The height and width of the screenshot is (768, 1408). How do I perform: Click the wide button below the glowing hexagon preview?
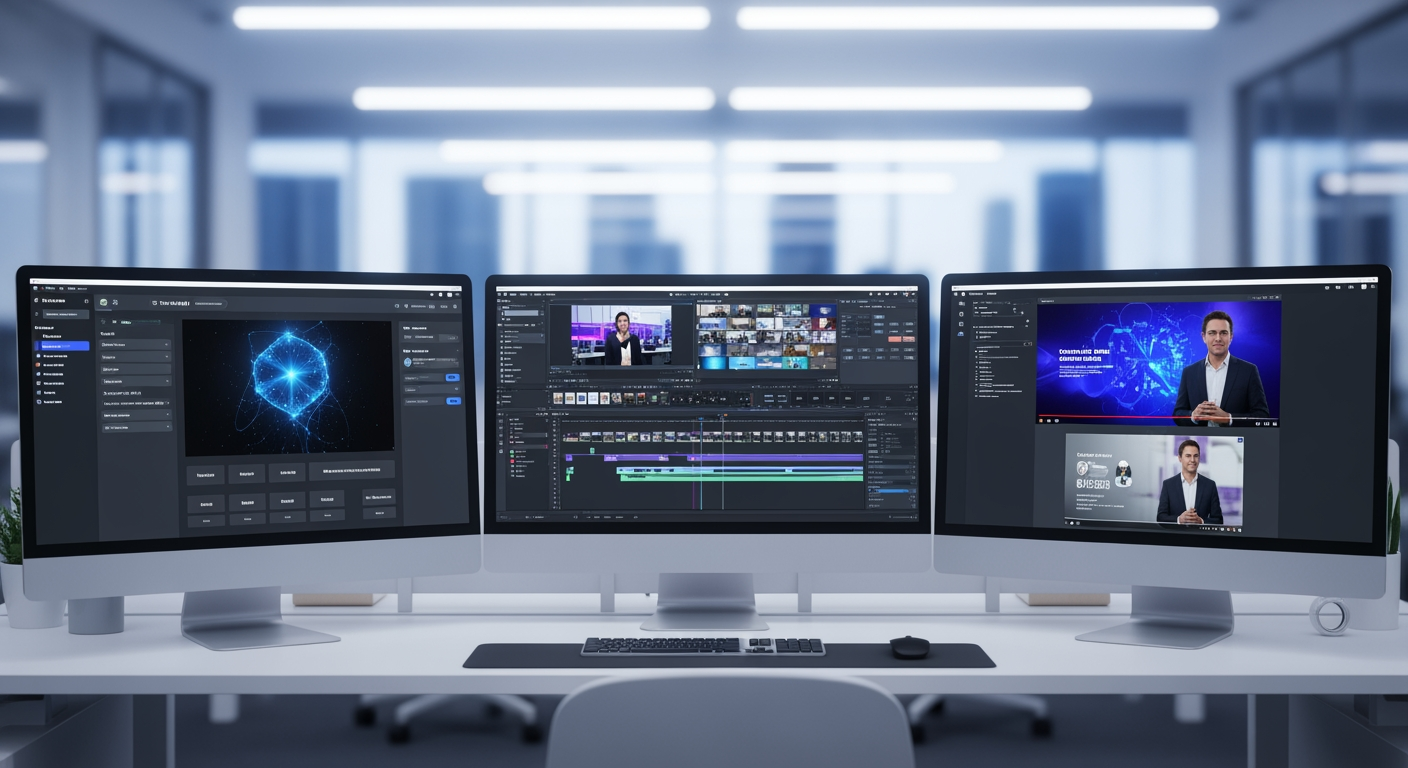click(x=351, y=471)
